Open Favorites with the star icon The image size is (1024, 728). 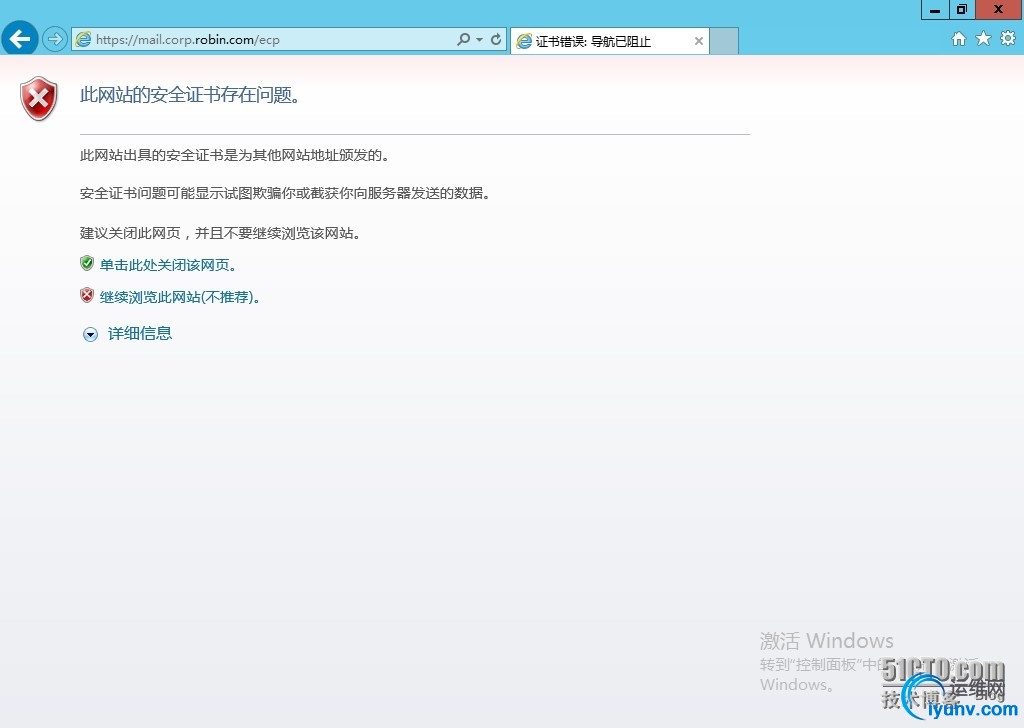[984, 39]
